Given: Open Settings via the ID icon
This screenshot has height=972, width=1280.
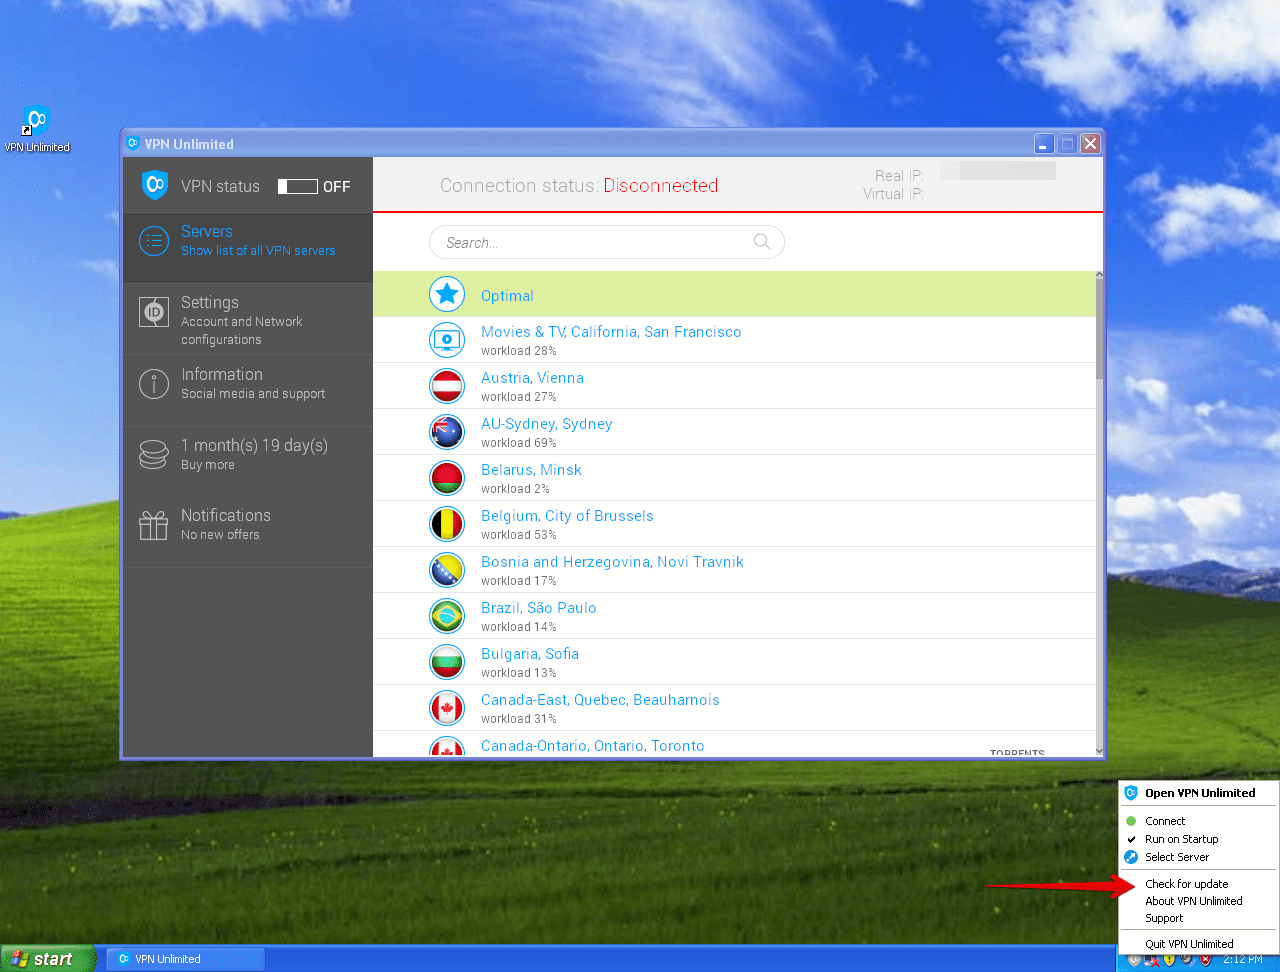Looking at the screenshot, I should tap(153, 312).
